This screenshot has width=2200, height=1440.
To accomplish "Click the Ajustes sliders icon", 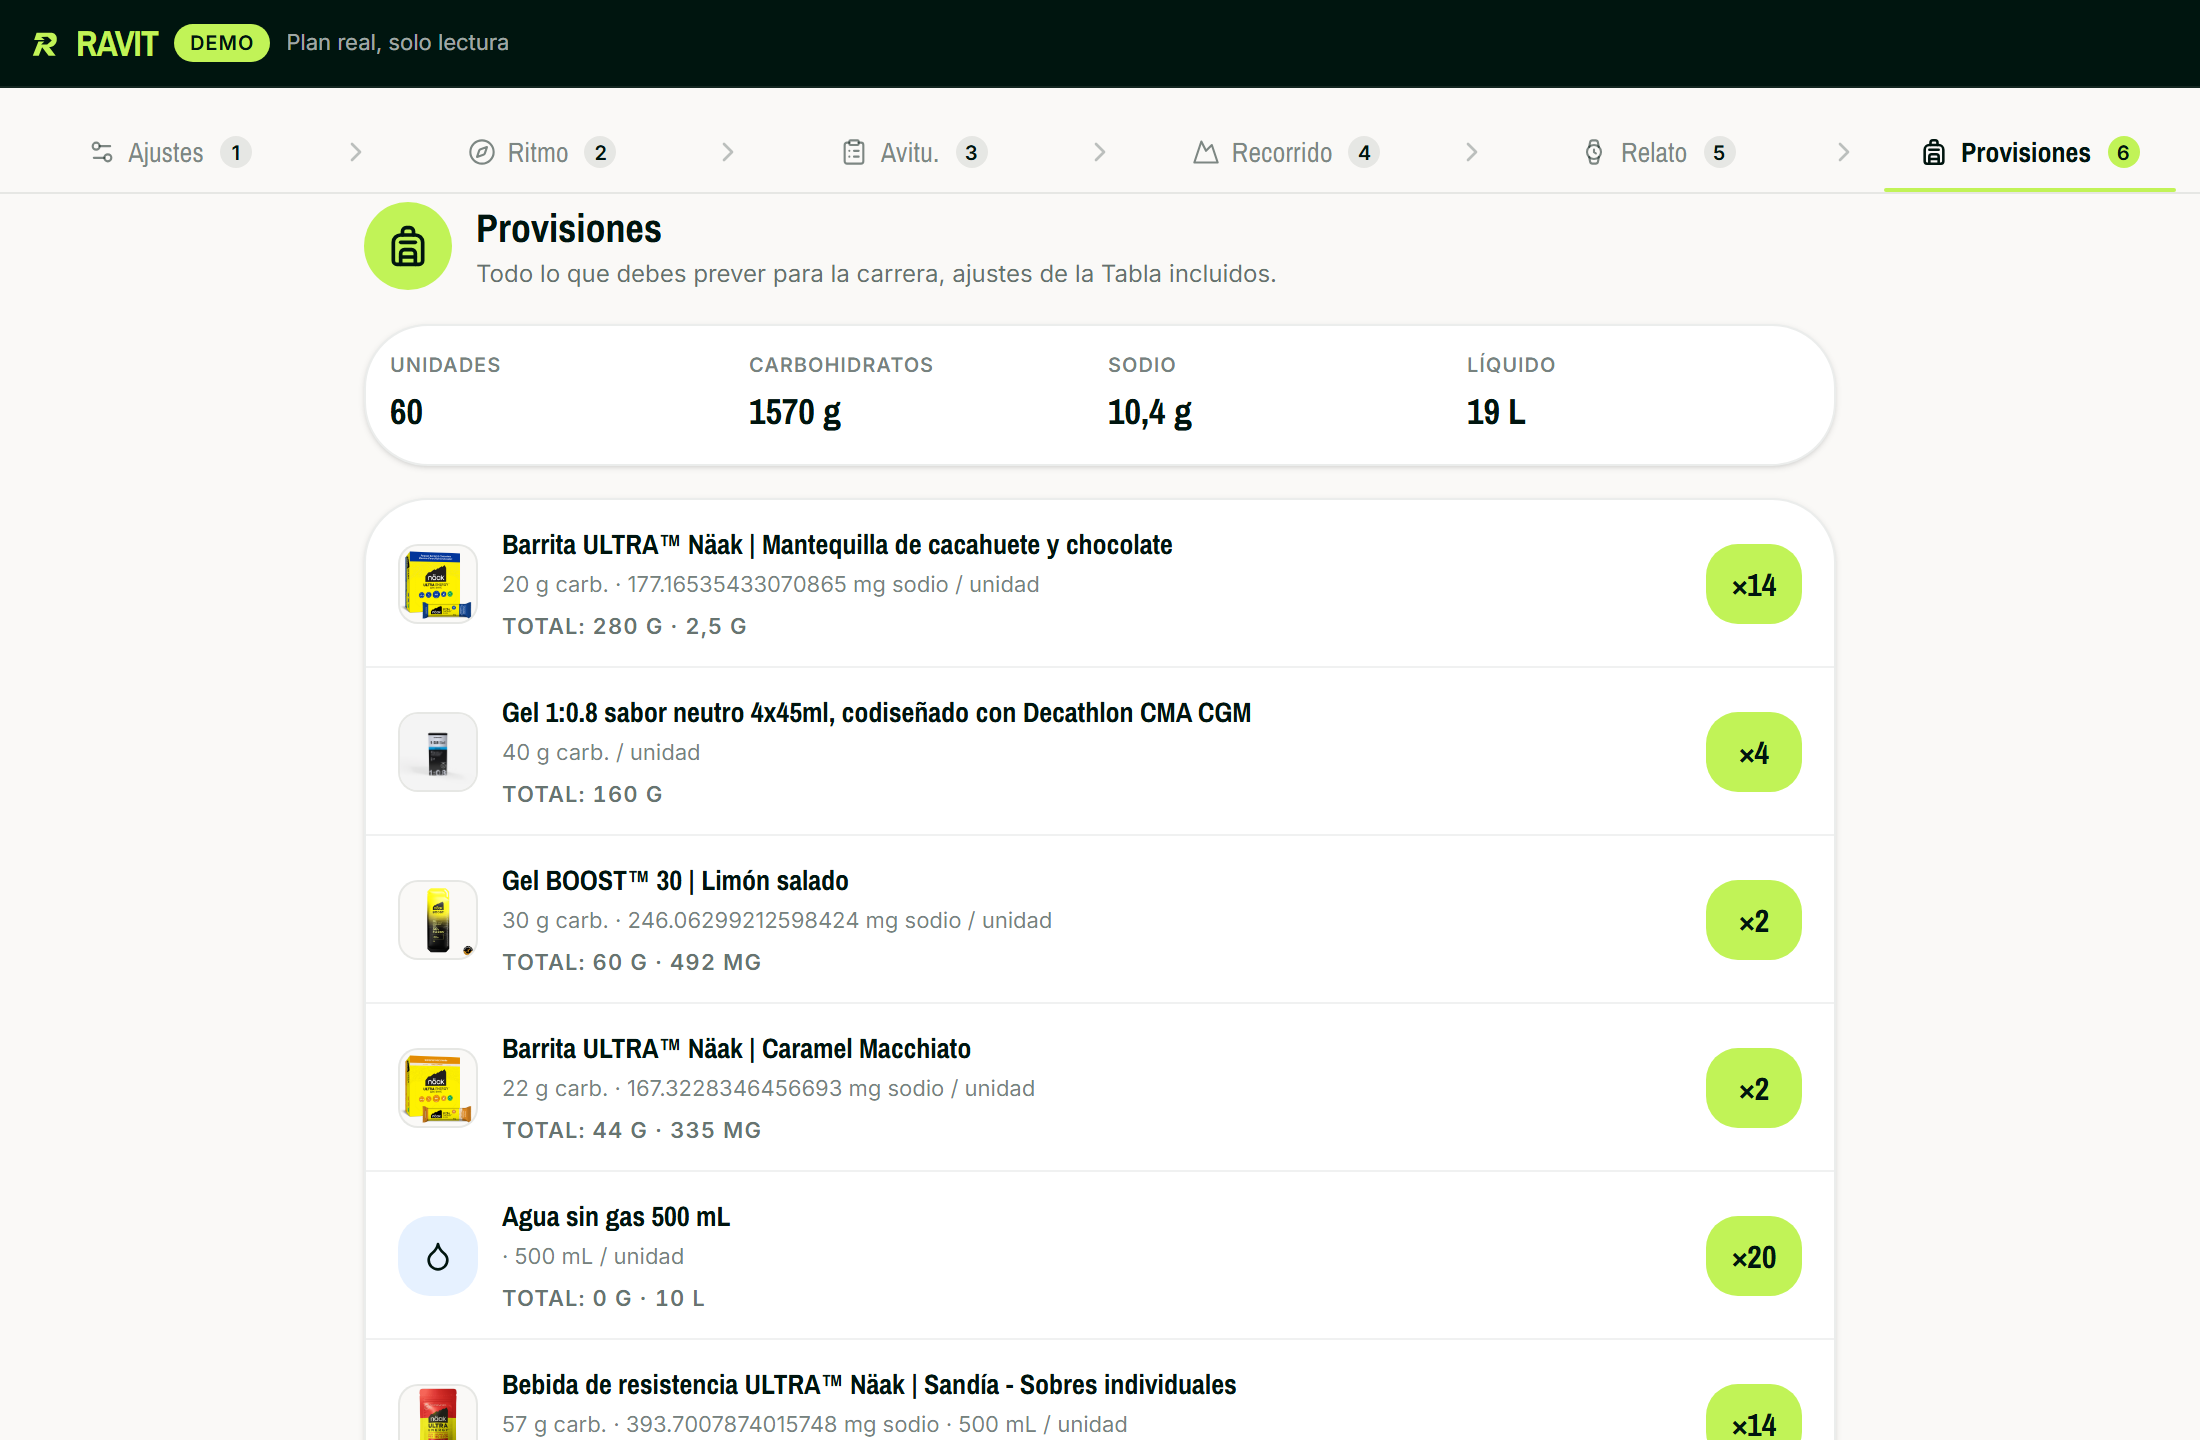I will point(102,152).
